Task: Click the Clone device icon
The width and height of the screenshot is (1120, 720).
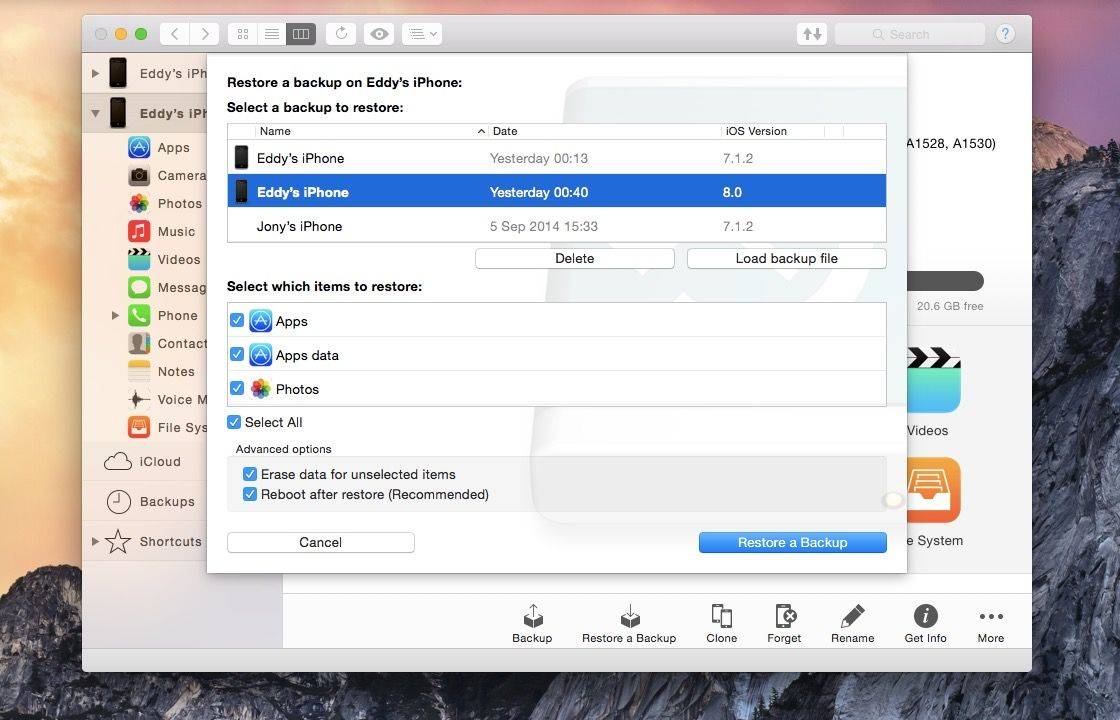Action: (721, 617)
